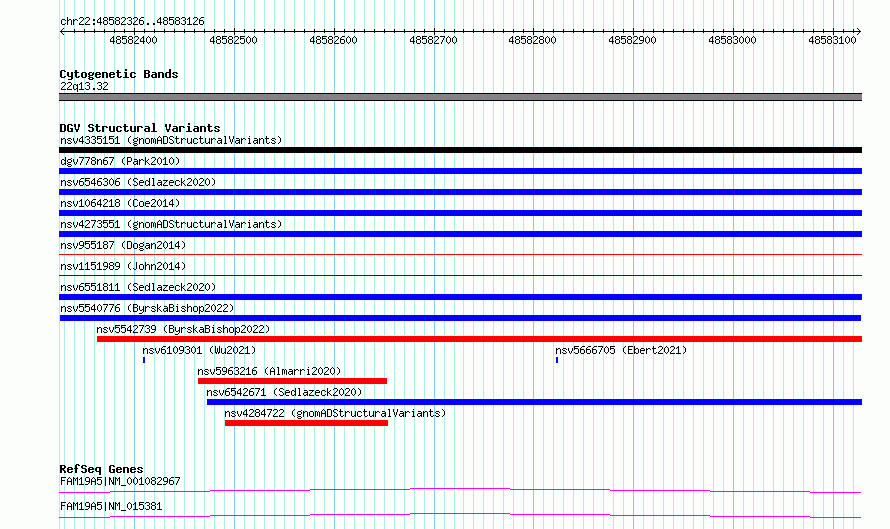Select the red nsv5963216 variant bar
The image size is (890, 529).
[292, 381]
